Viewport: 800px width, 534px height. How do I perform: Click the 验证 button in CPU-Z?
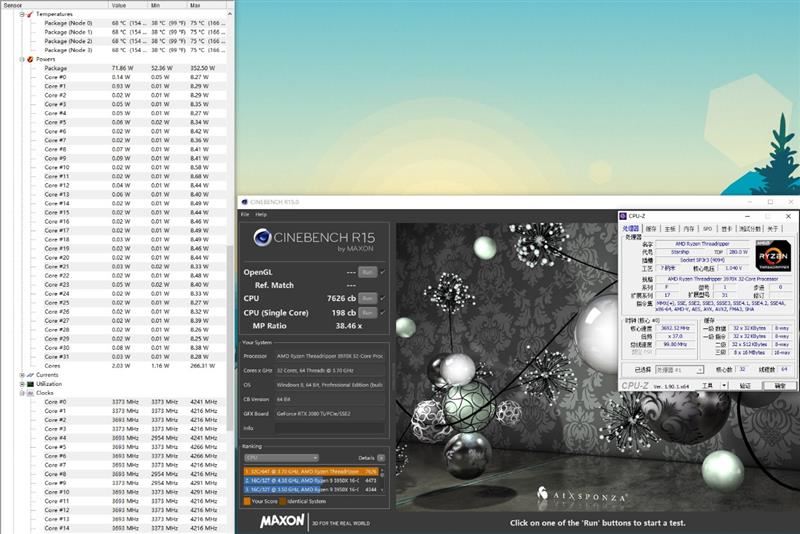pos(745,386)
